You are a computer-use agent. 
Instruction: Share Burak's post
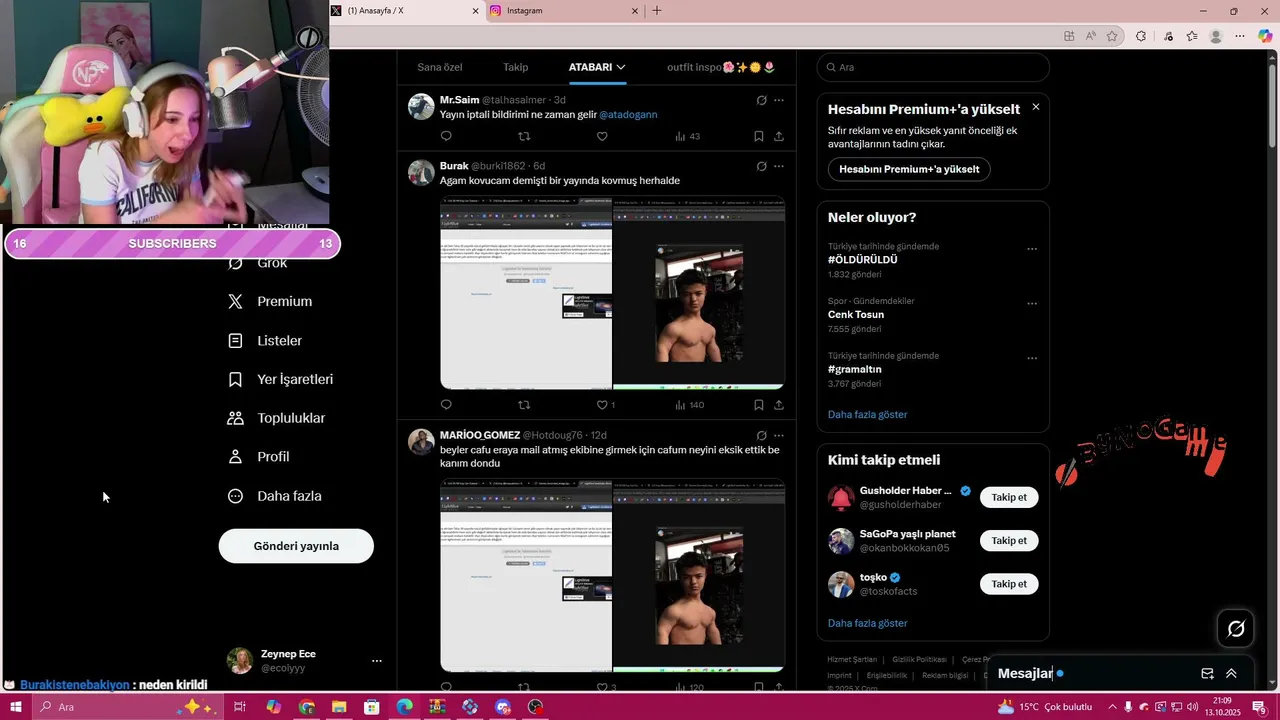pyautogui.click(x=779, y=405)
